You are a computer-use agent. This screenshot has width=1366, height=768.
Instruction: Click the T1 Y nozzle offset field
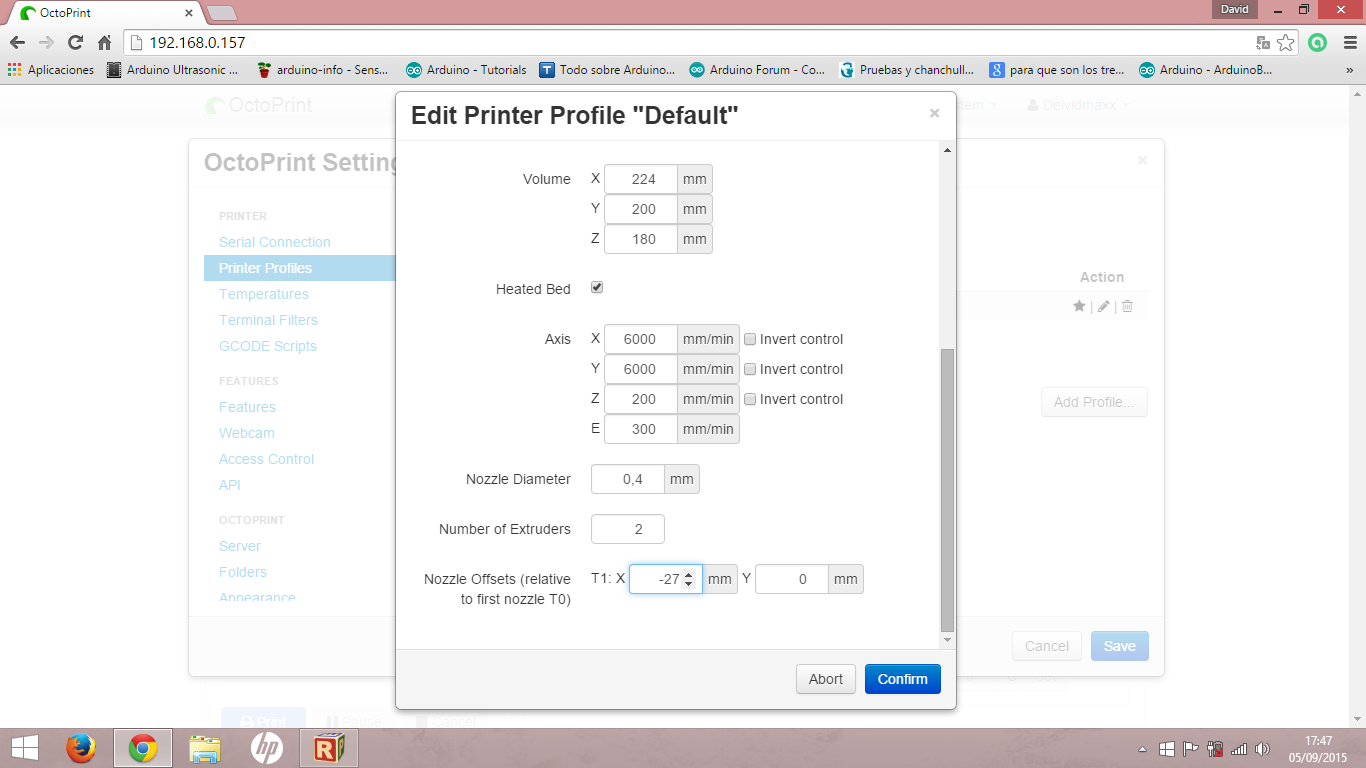tap(792, 579)
